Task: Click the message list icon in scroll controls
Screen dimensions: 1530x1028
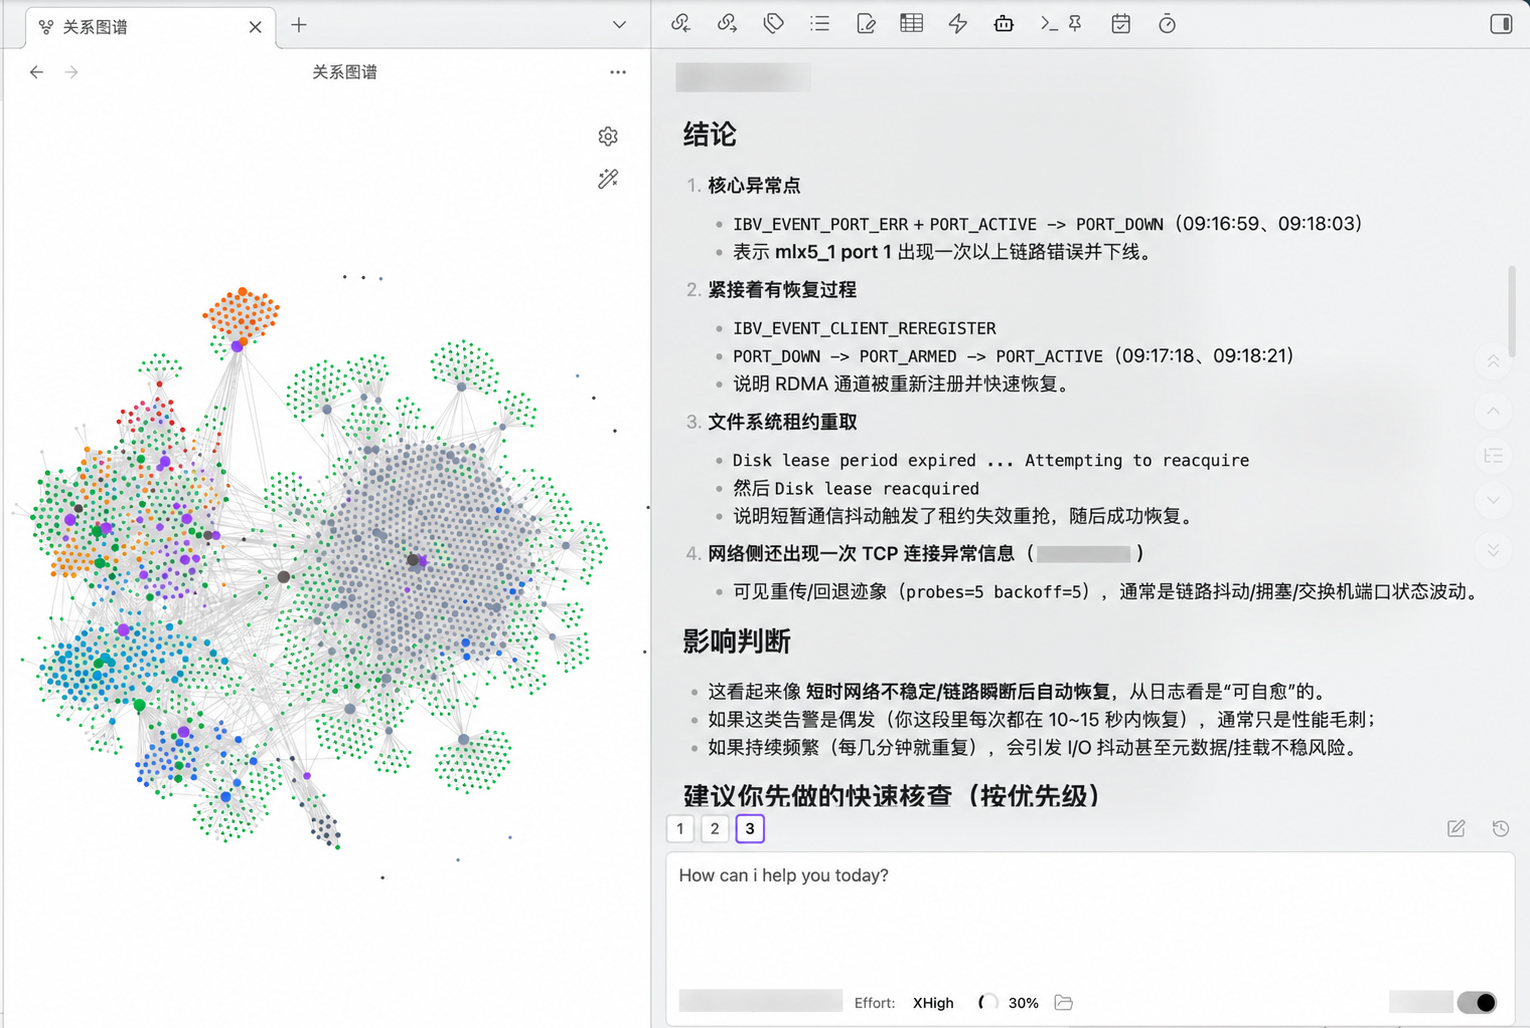Action: tap(1493, 456)
